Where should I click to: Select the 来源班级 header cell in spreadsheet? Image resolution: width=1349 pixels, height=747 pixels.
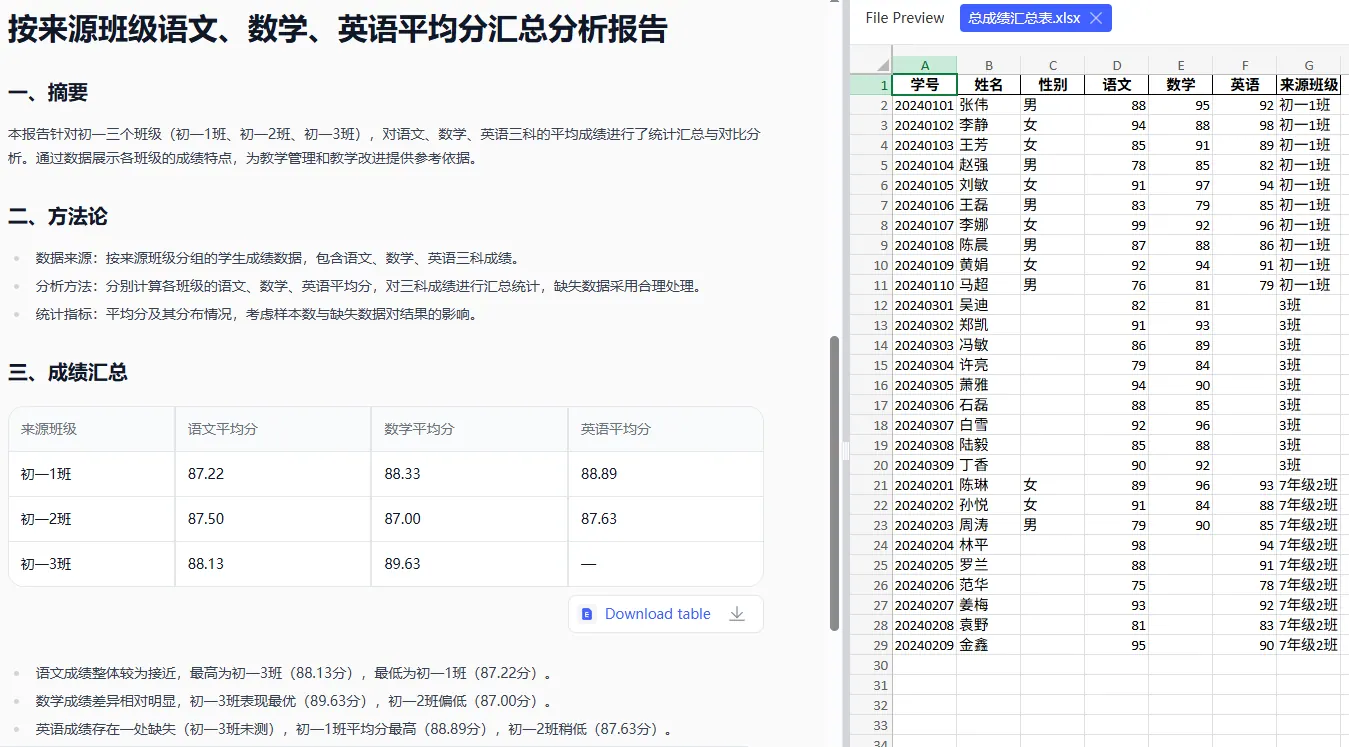coord(1309,85)
